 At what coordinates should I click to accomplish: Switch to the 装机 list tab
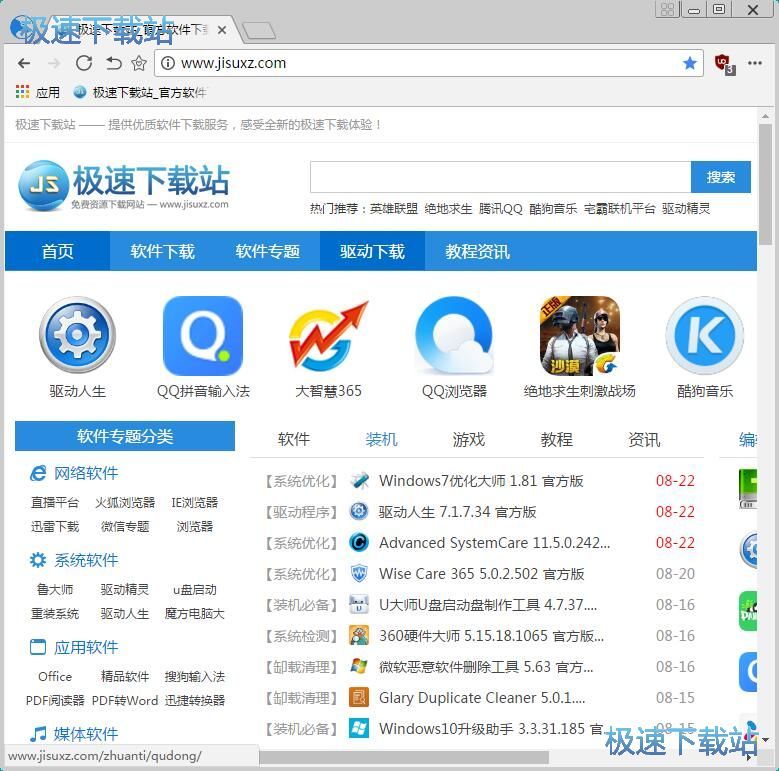[x=381, y=439]
